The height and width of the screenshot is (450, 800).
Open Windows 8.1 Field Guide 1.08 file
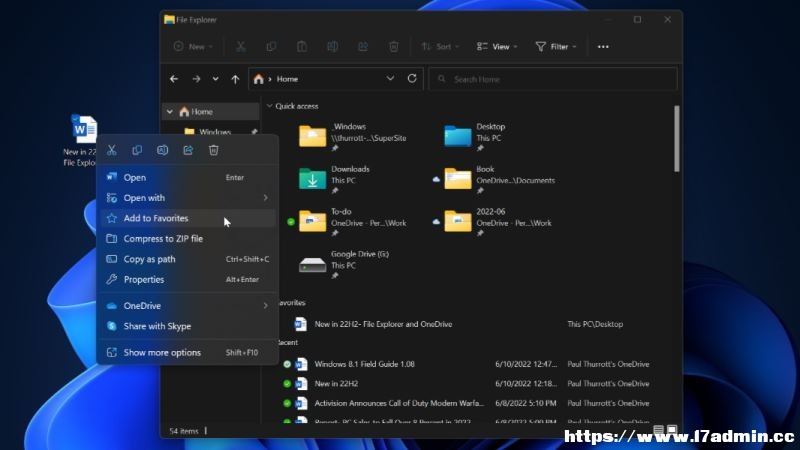(364, 364)
